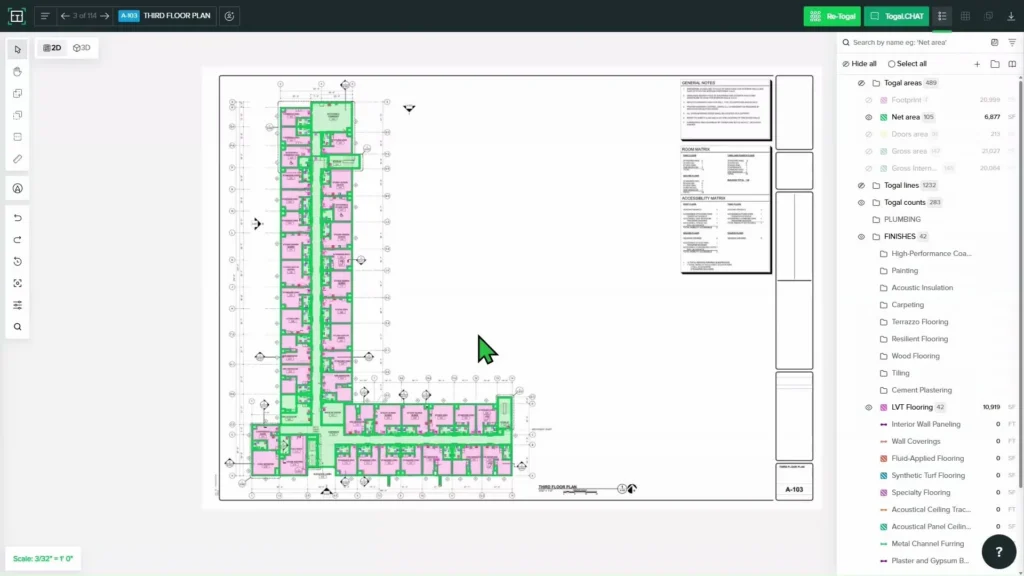The image size is (1024, 576).
Task: Click the Specialty Flooring color swatch
Action: click(884, 492)
